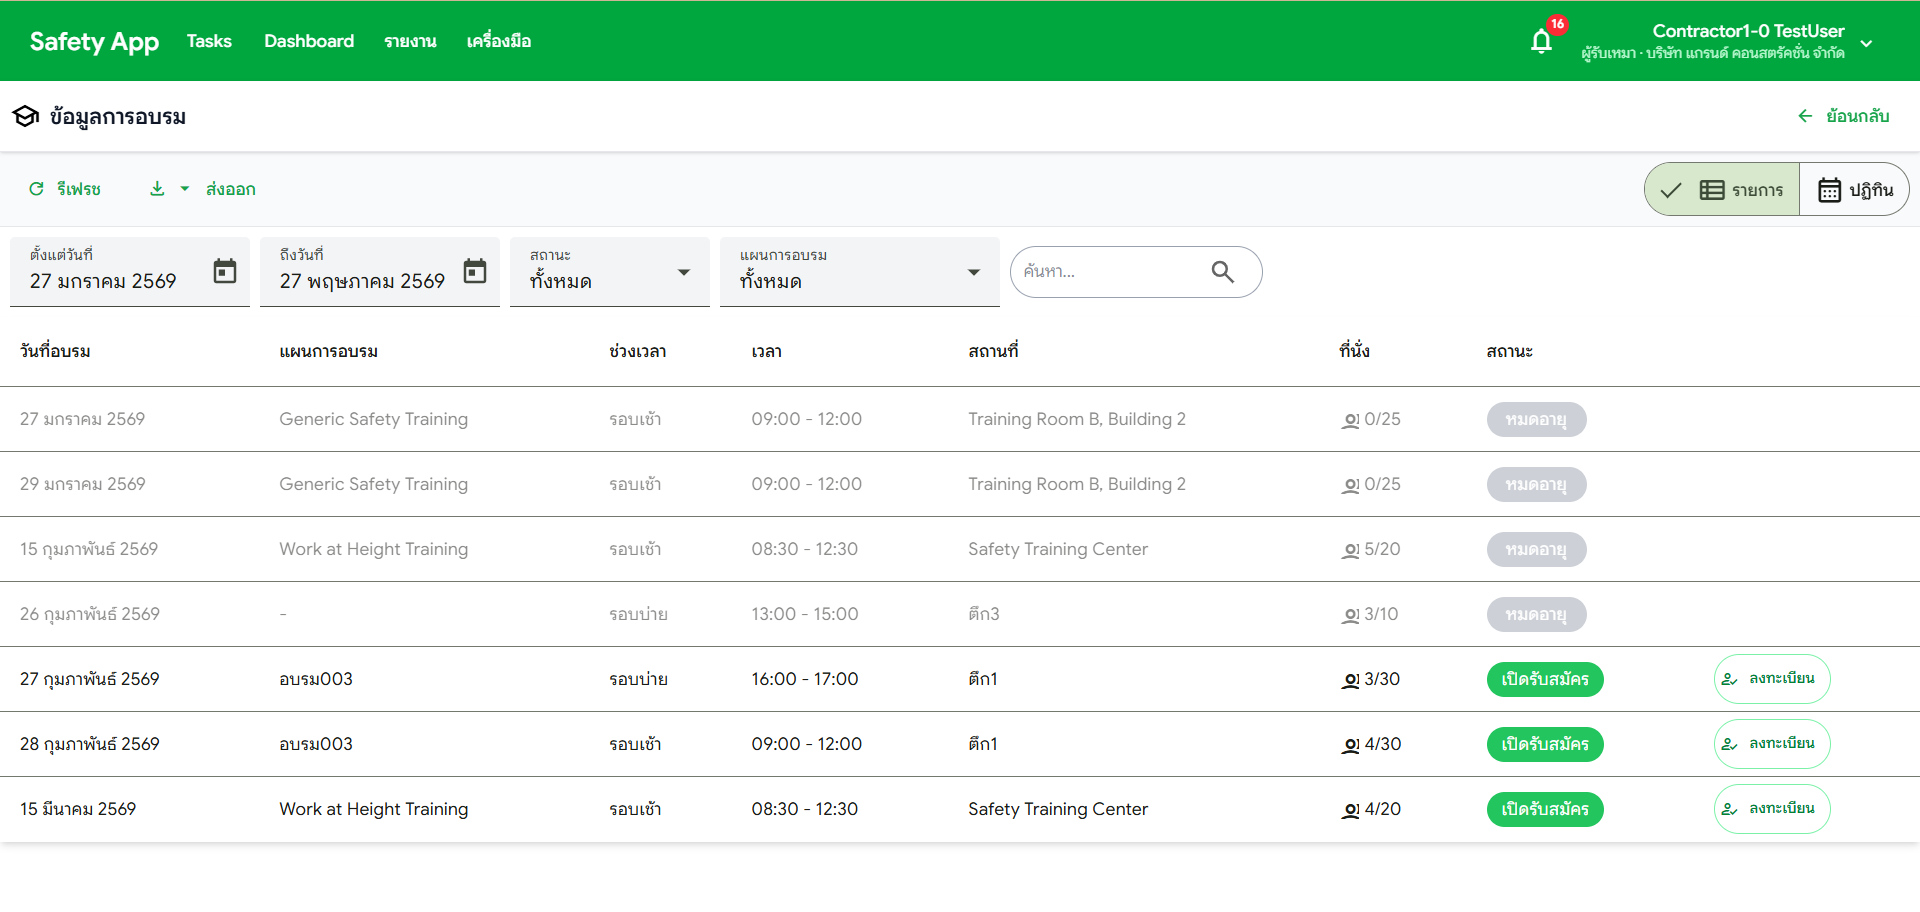Click the graduation cap icon beside ข้อมูลการอบรม
This screenshot has width=1920, height=912.
(25, 116)
